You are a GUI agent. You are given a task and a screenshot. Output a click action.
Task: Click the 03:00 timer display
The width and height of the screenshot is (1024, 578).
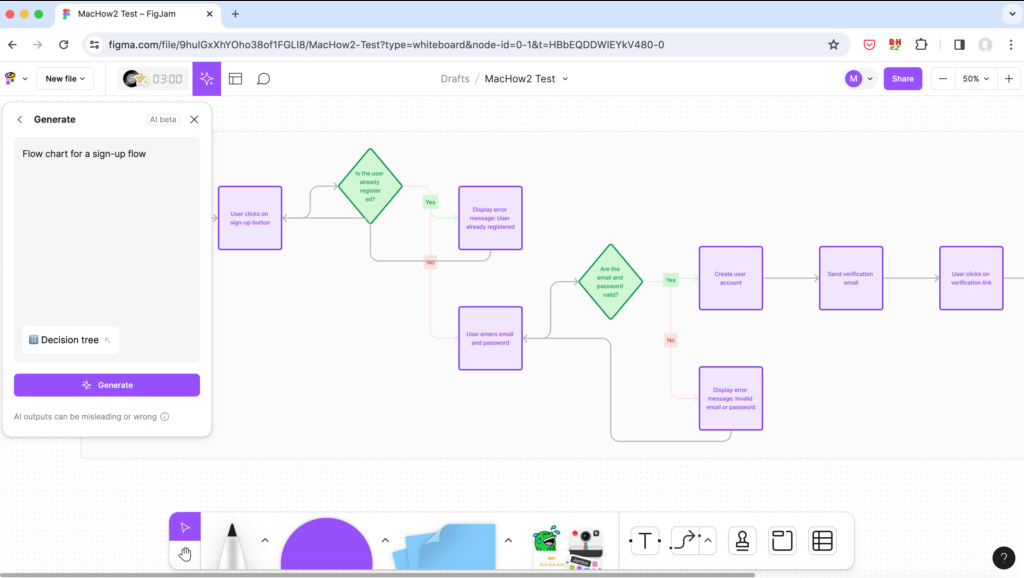[x=167, y=78]
